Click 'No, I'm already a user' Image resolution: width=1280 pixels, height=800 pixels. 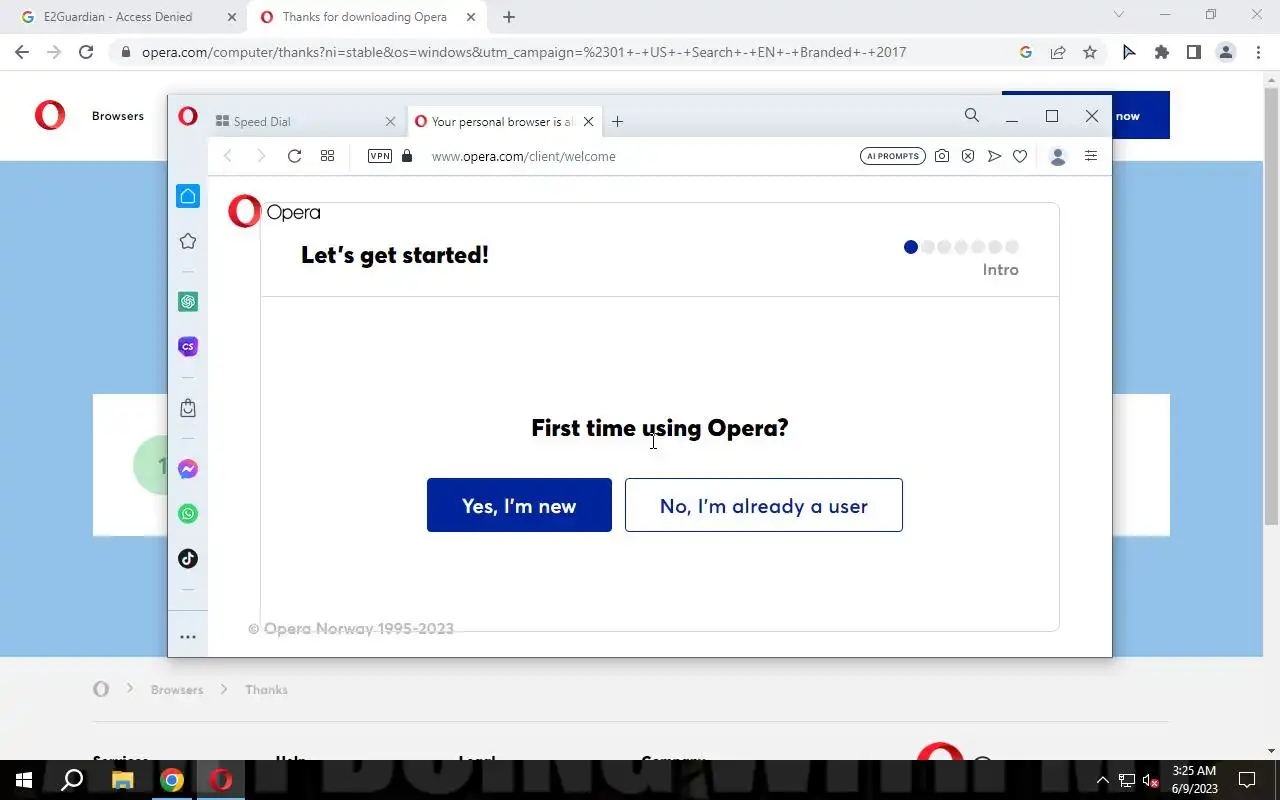[763, 505]
